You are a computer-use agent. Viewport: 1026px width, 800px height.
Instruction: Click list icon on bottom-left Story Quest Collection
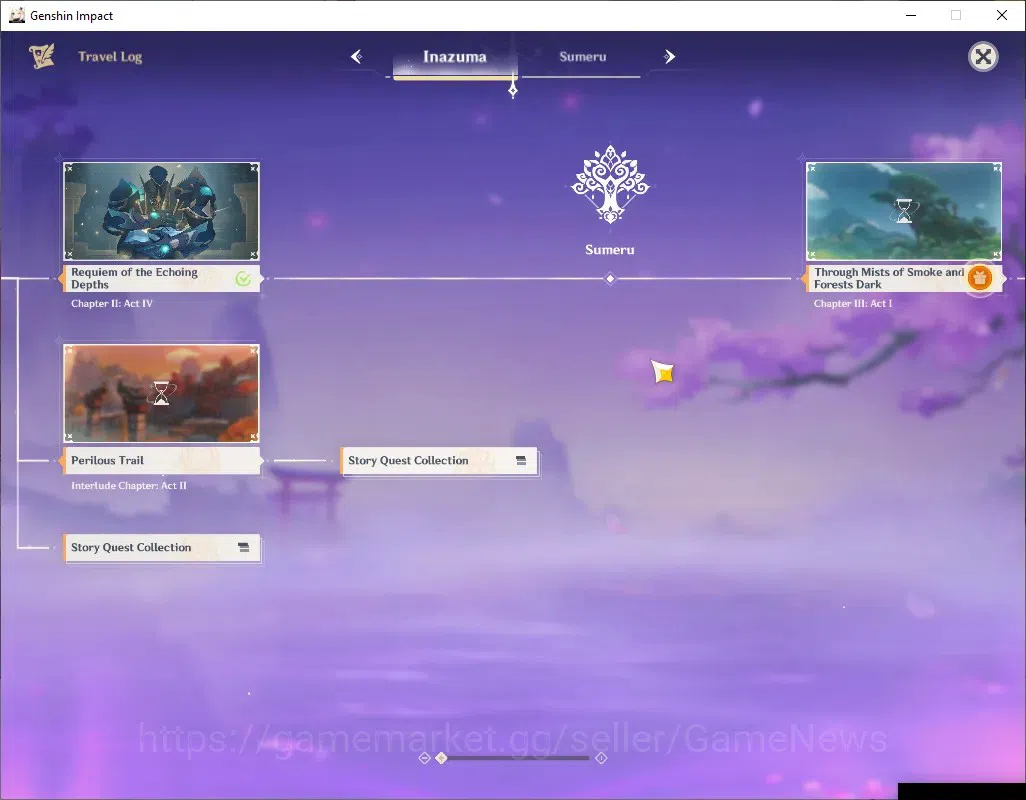click(243, 548)
